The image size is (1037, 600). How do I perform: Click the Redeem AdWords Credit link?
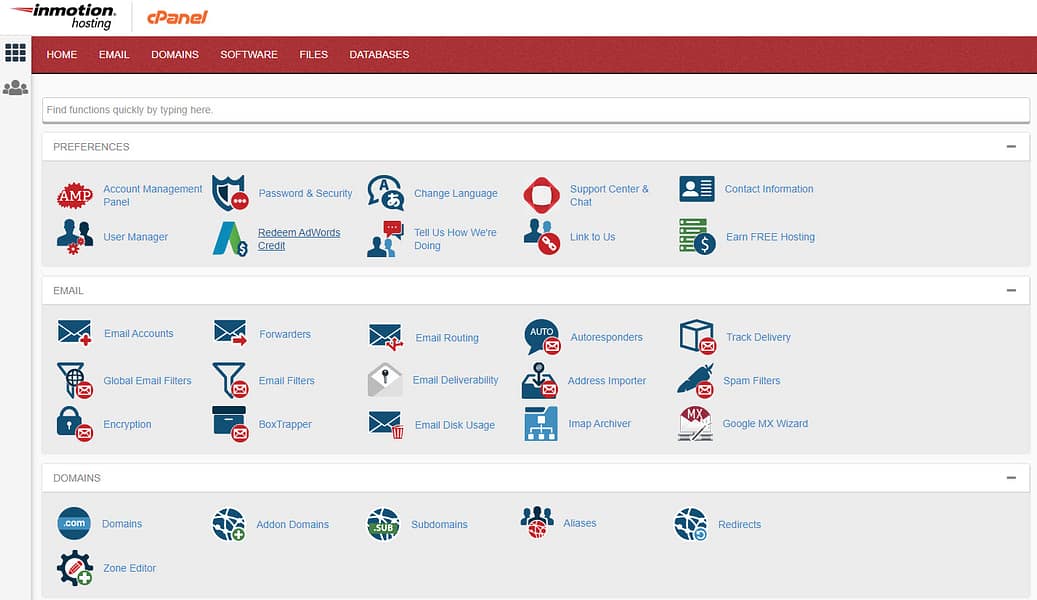pos(299,239)
